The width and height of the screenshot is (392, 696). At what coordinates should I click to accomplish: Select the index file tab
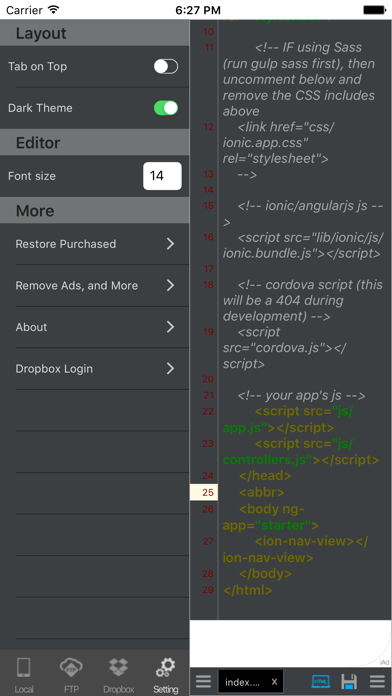pos(251,682)
